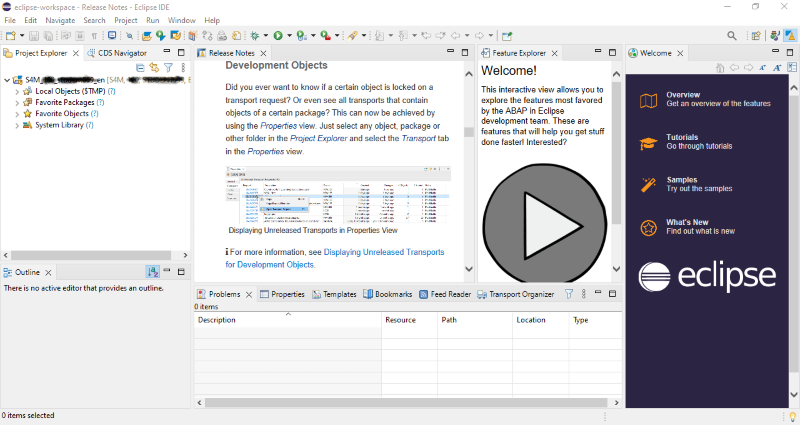Expand the Favorite Objects tree node
This screenshot has height=425, width=800.
click(17, 114)
